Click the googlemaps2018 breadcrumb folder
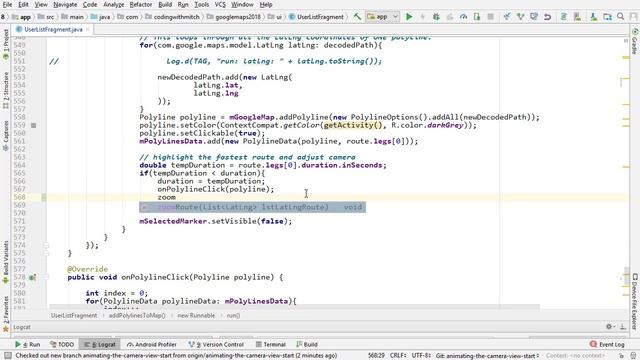 click(x=234, y=17)
